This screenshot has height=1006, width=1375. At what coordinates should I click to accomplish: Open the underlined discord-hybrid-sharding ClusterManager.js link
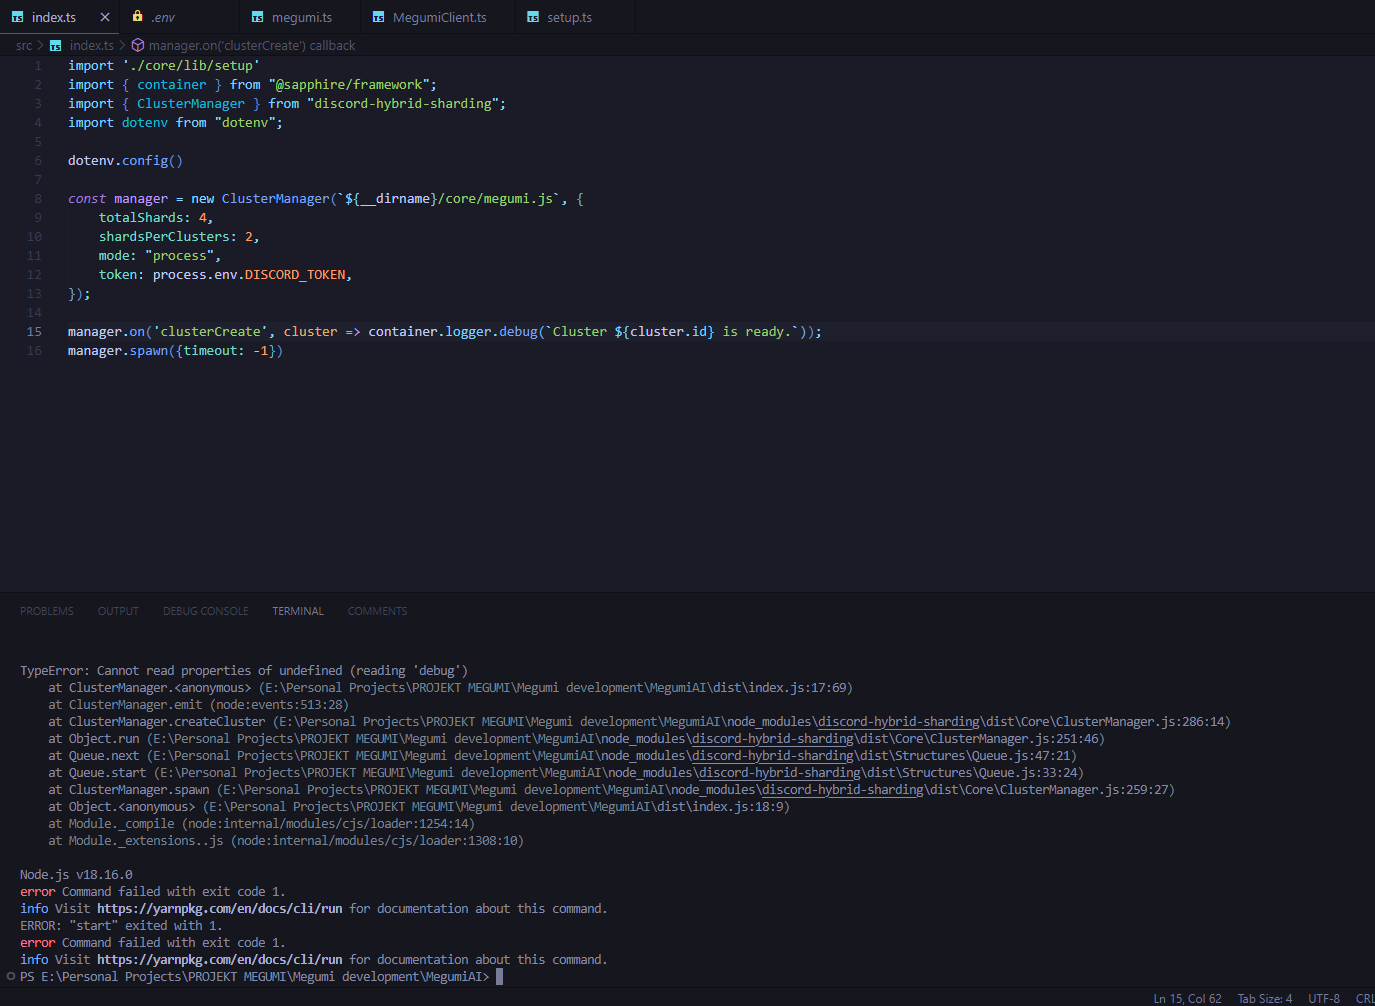point(897,721)
